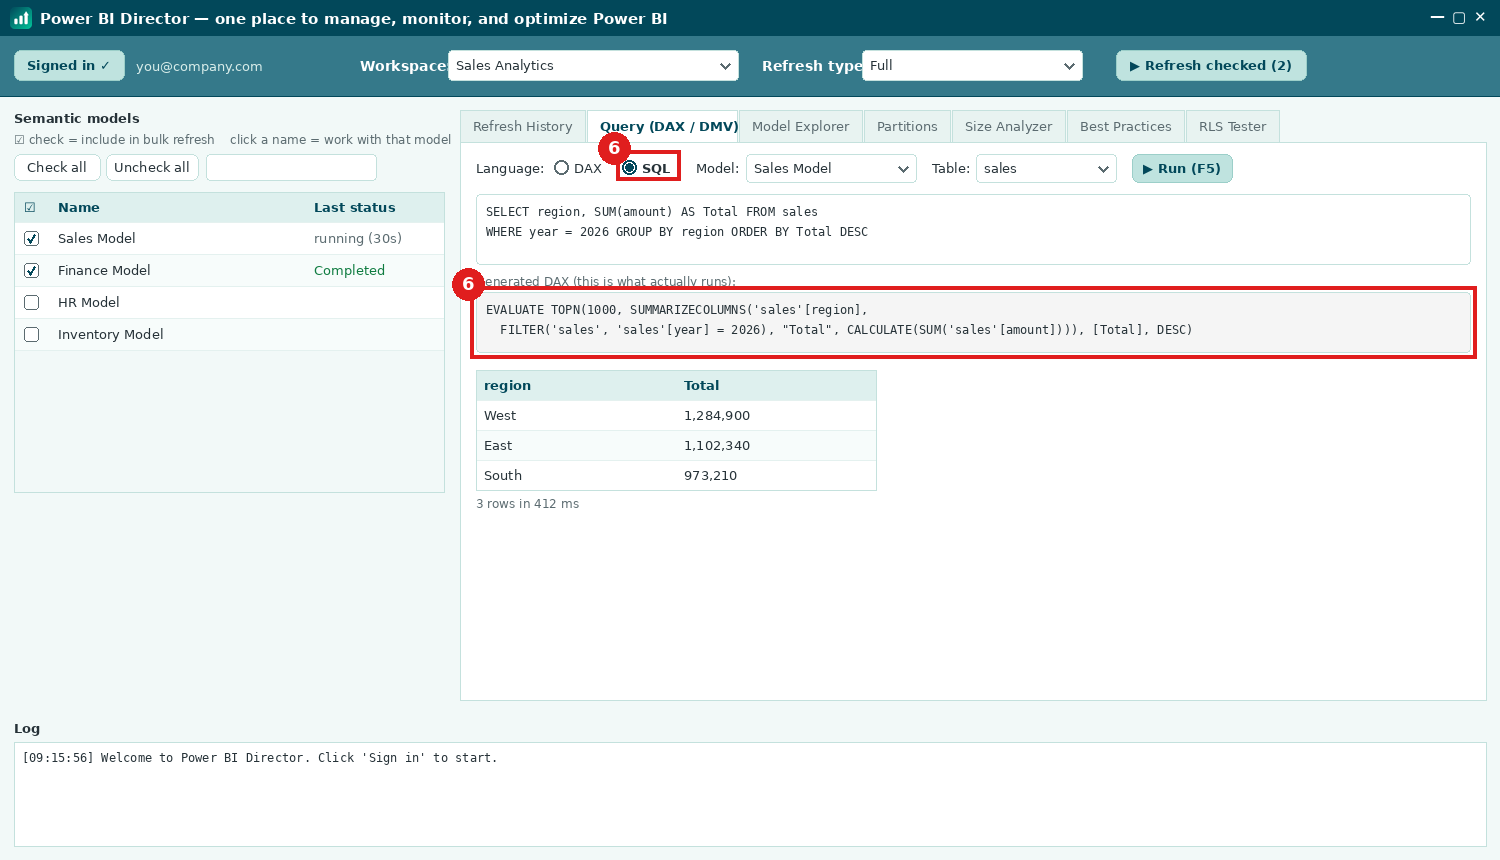
Task: Click the Signed in button
Action: 69,65
